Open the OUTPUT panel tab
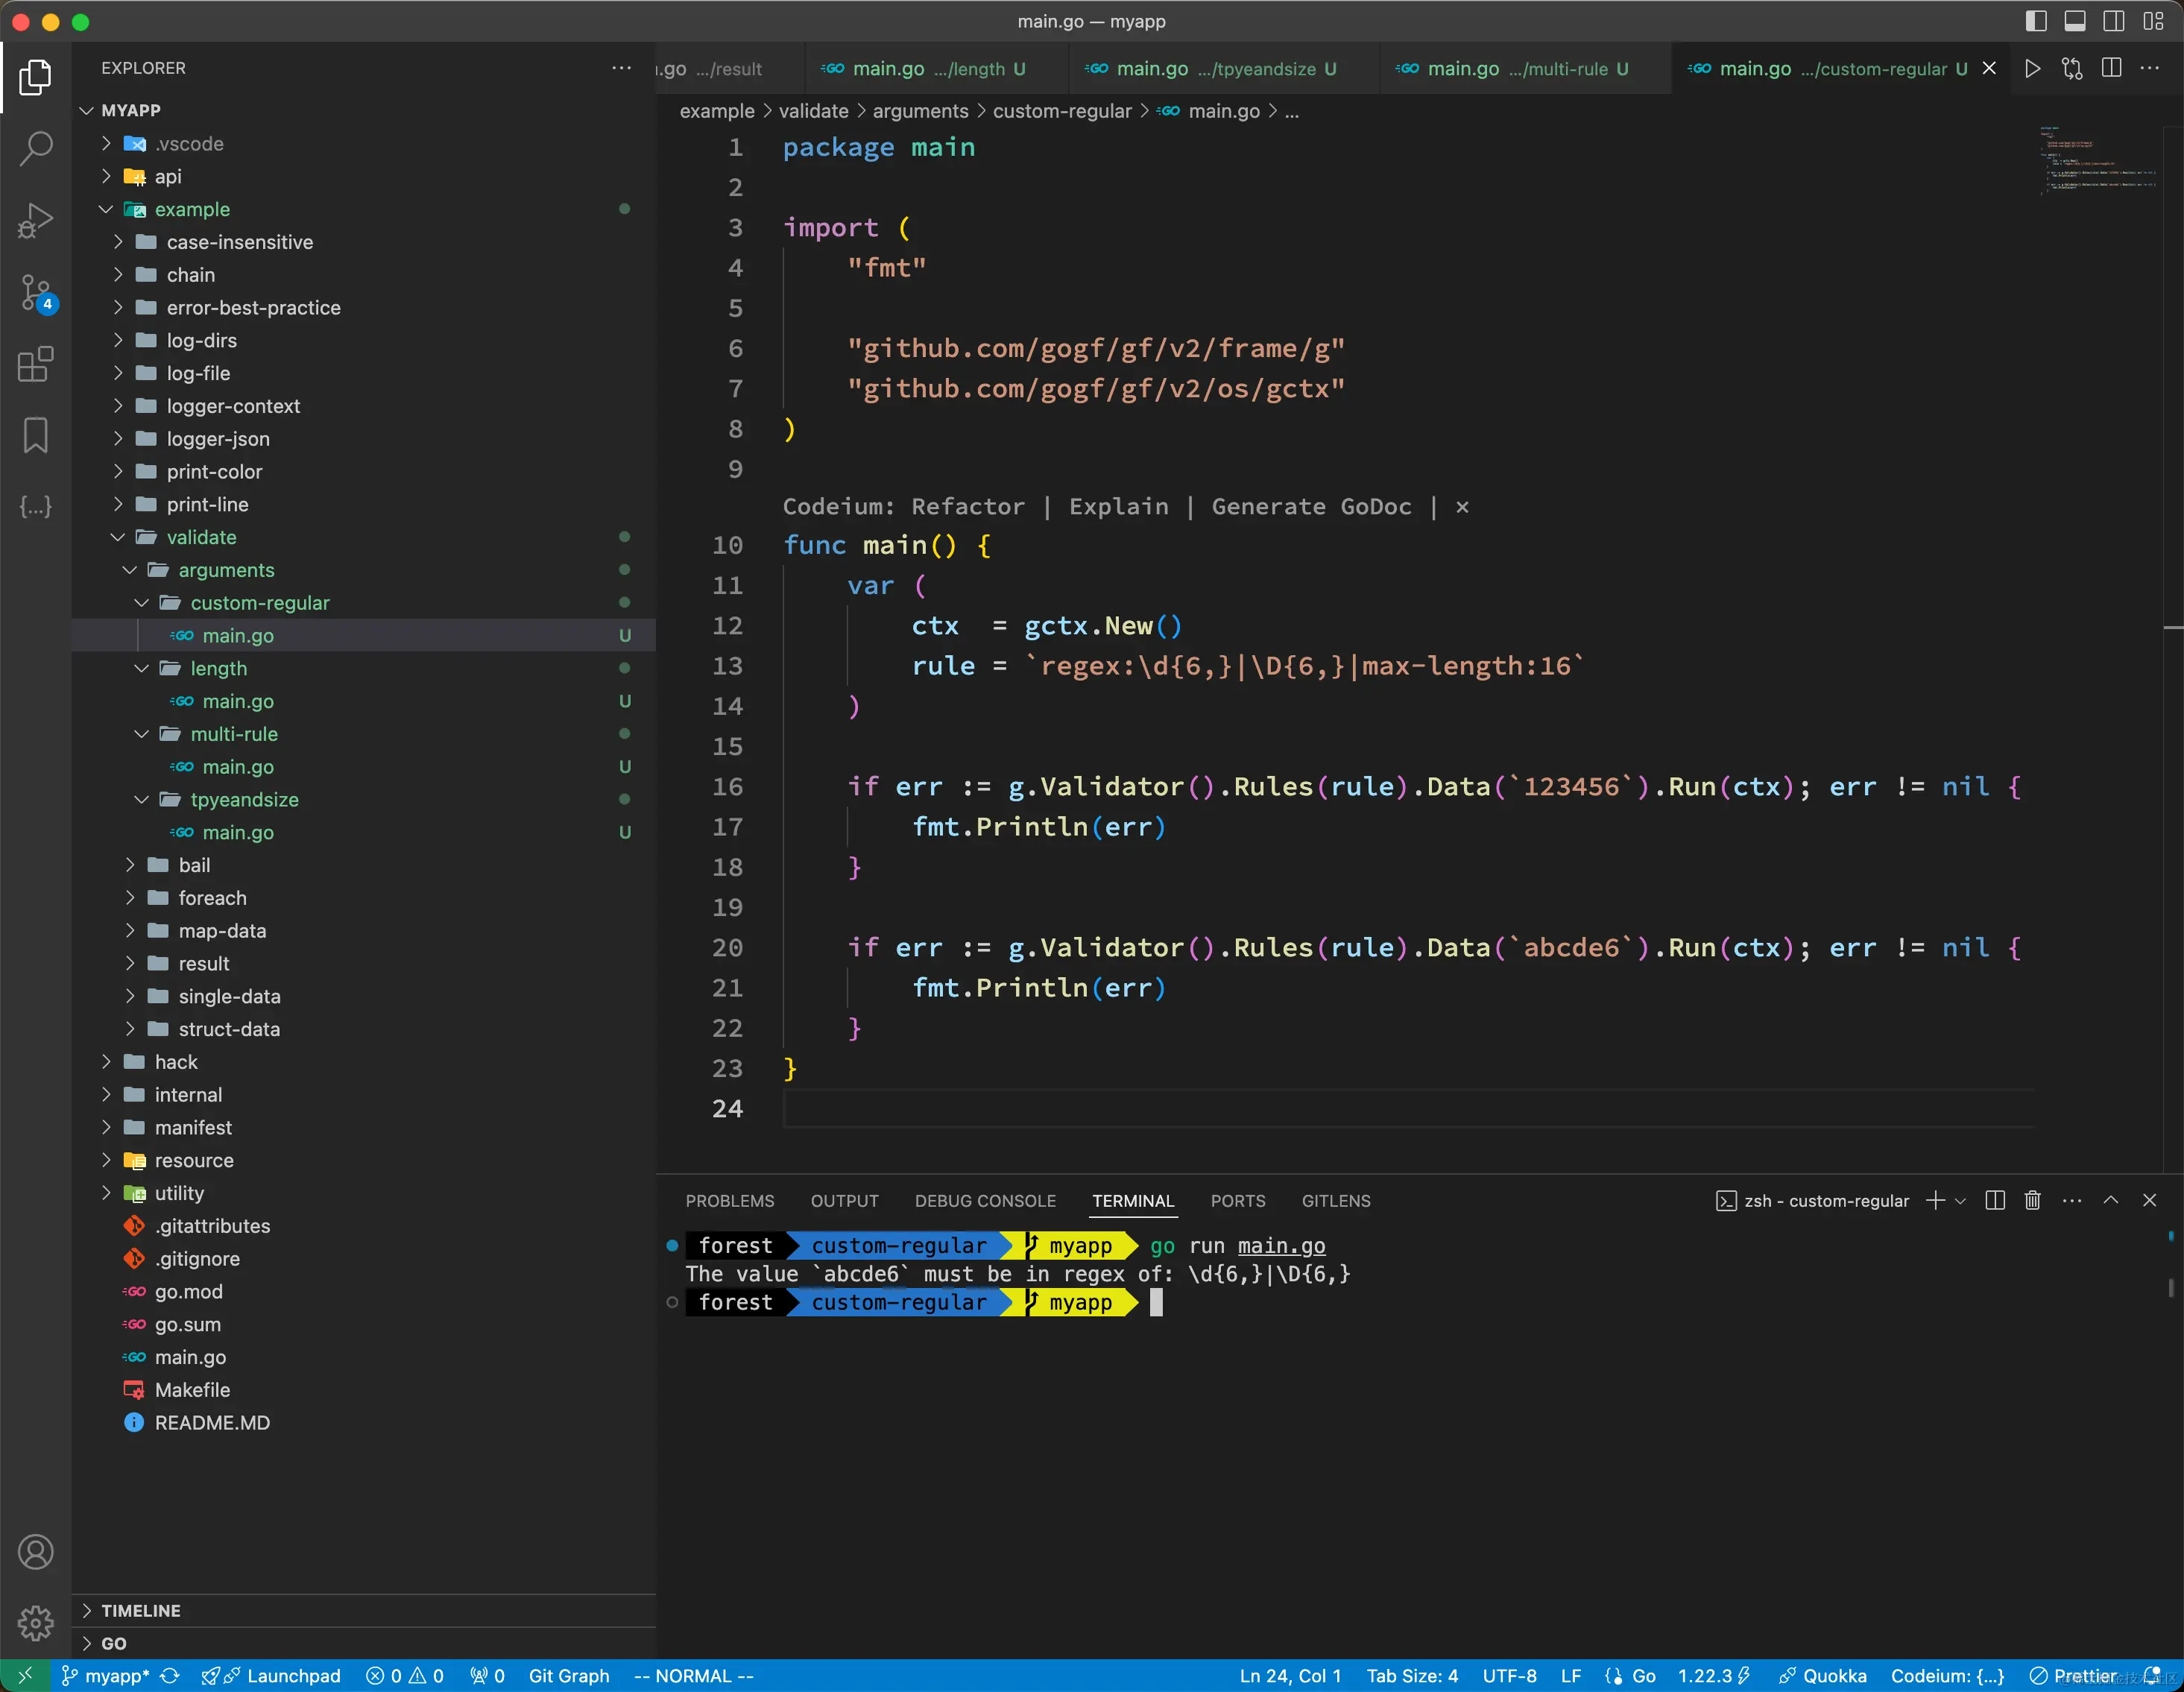Viewport: 2184px width, 1692px height. pyautogui.click(x=844, y=1200)
